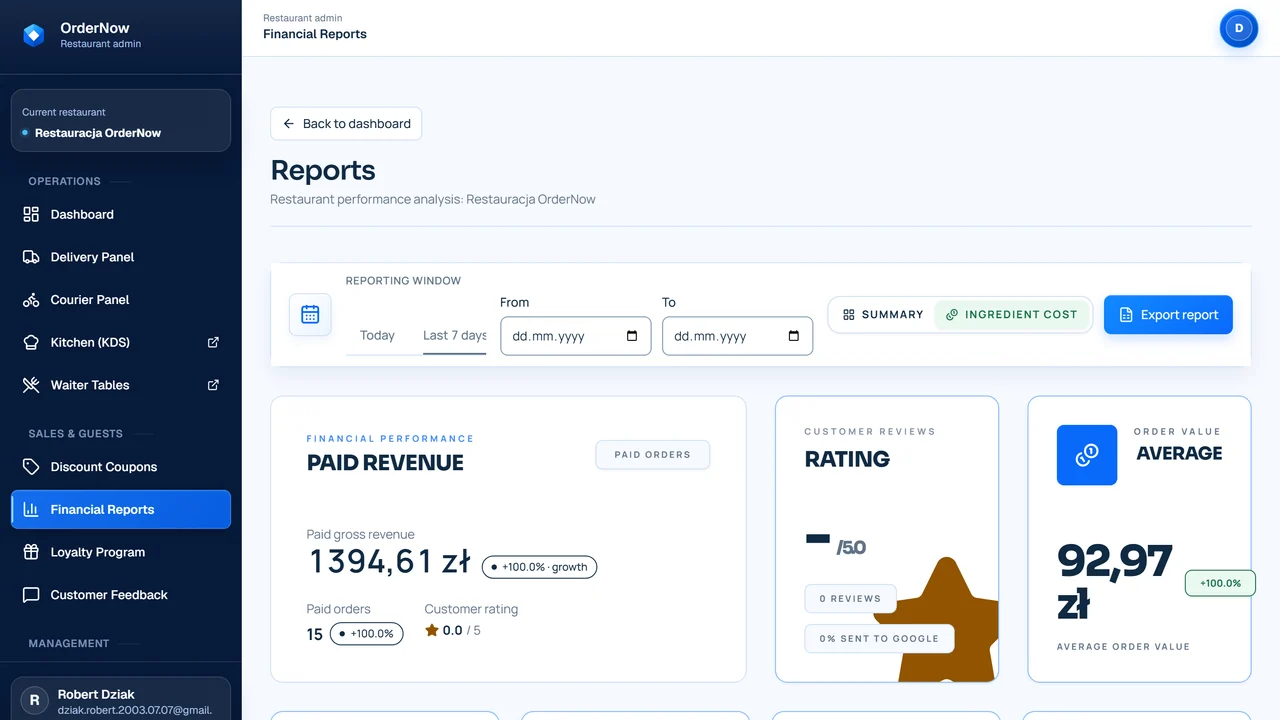Click the 0 Reviews chip
This screenshot has height=720, width=1280.
point(851,599)
